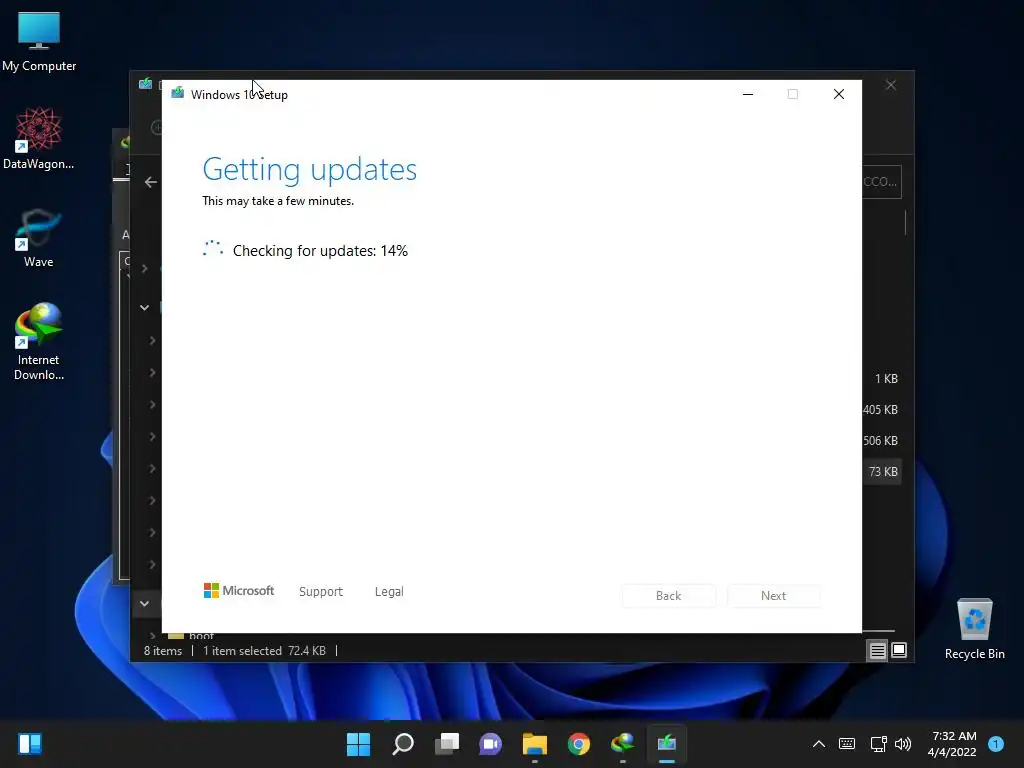Open the Recycle Bin
The image size is (1024, 768).
[x=974, y=629]
